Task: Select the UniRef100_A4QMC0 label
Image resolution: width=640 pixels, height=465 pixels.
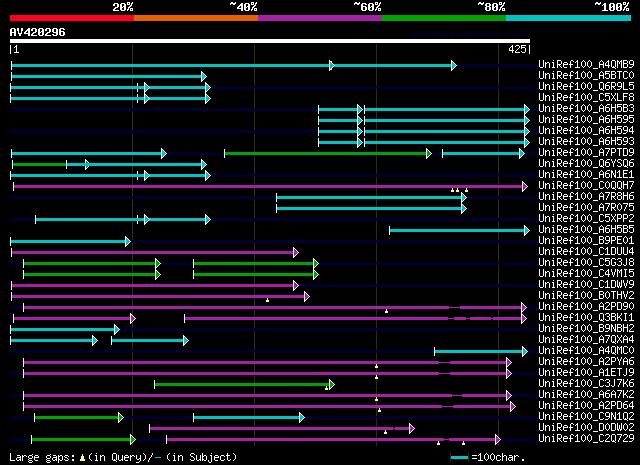Action: coord(586,351)
